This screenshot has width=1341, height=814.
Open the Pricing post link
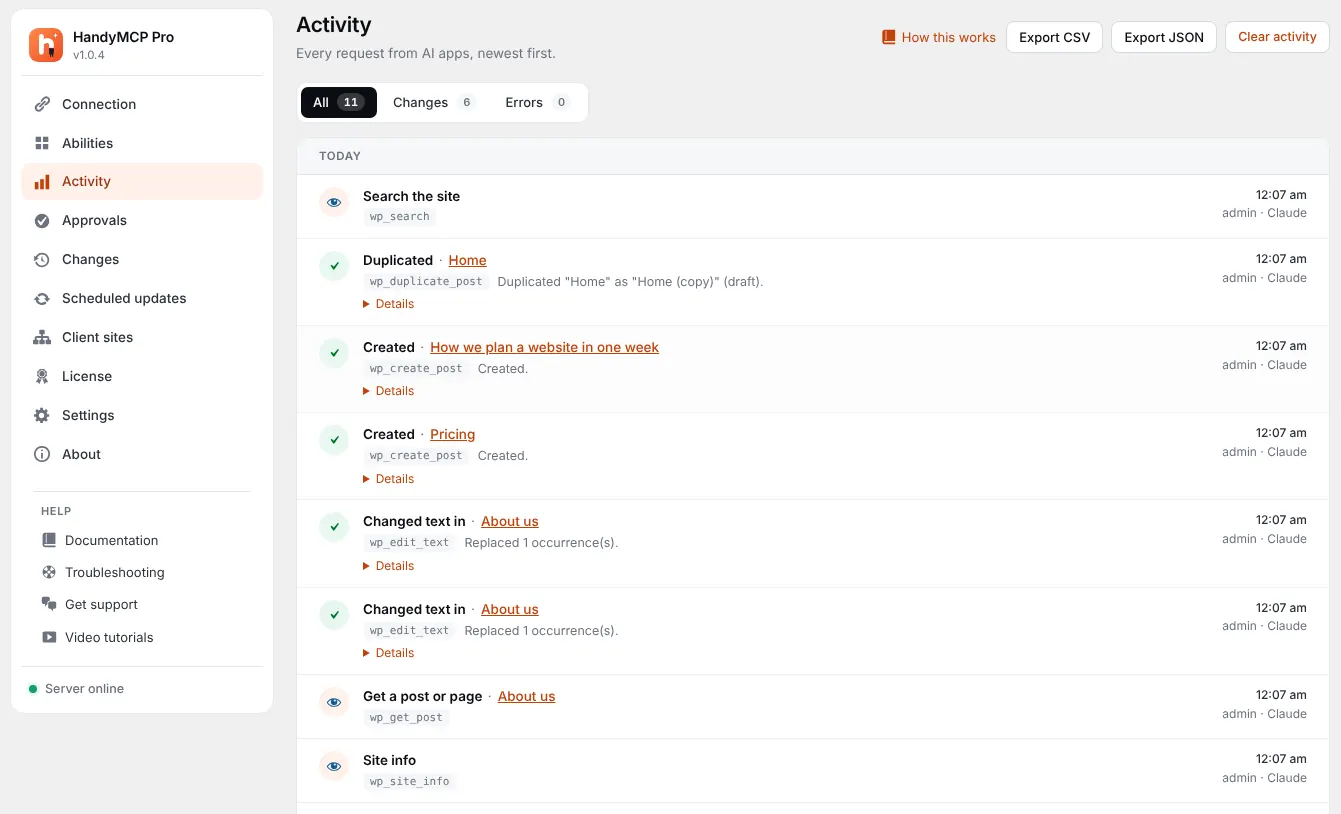tap(453, 434)
